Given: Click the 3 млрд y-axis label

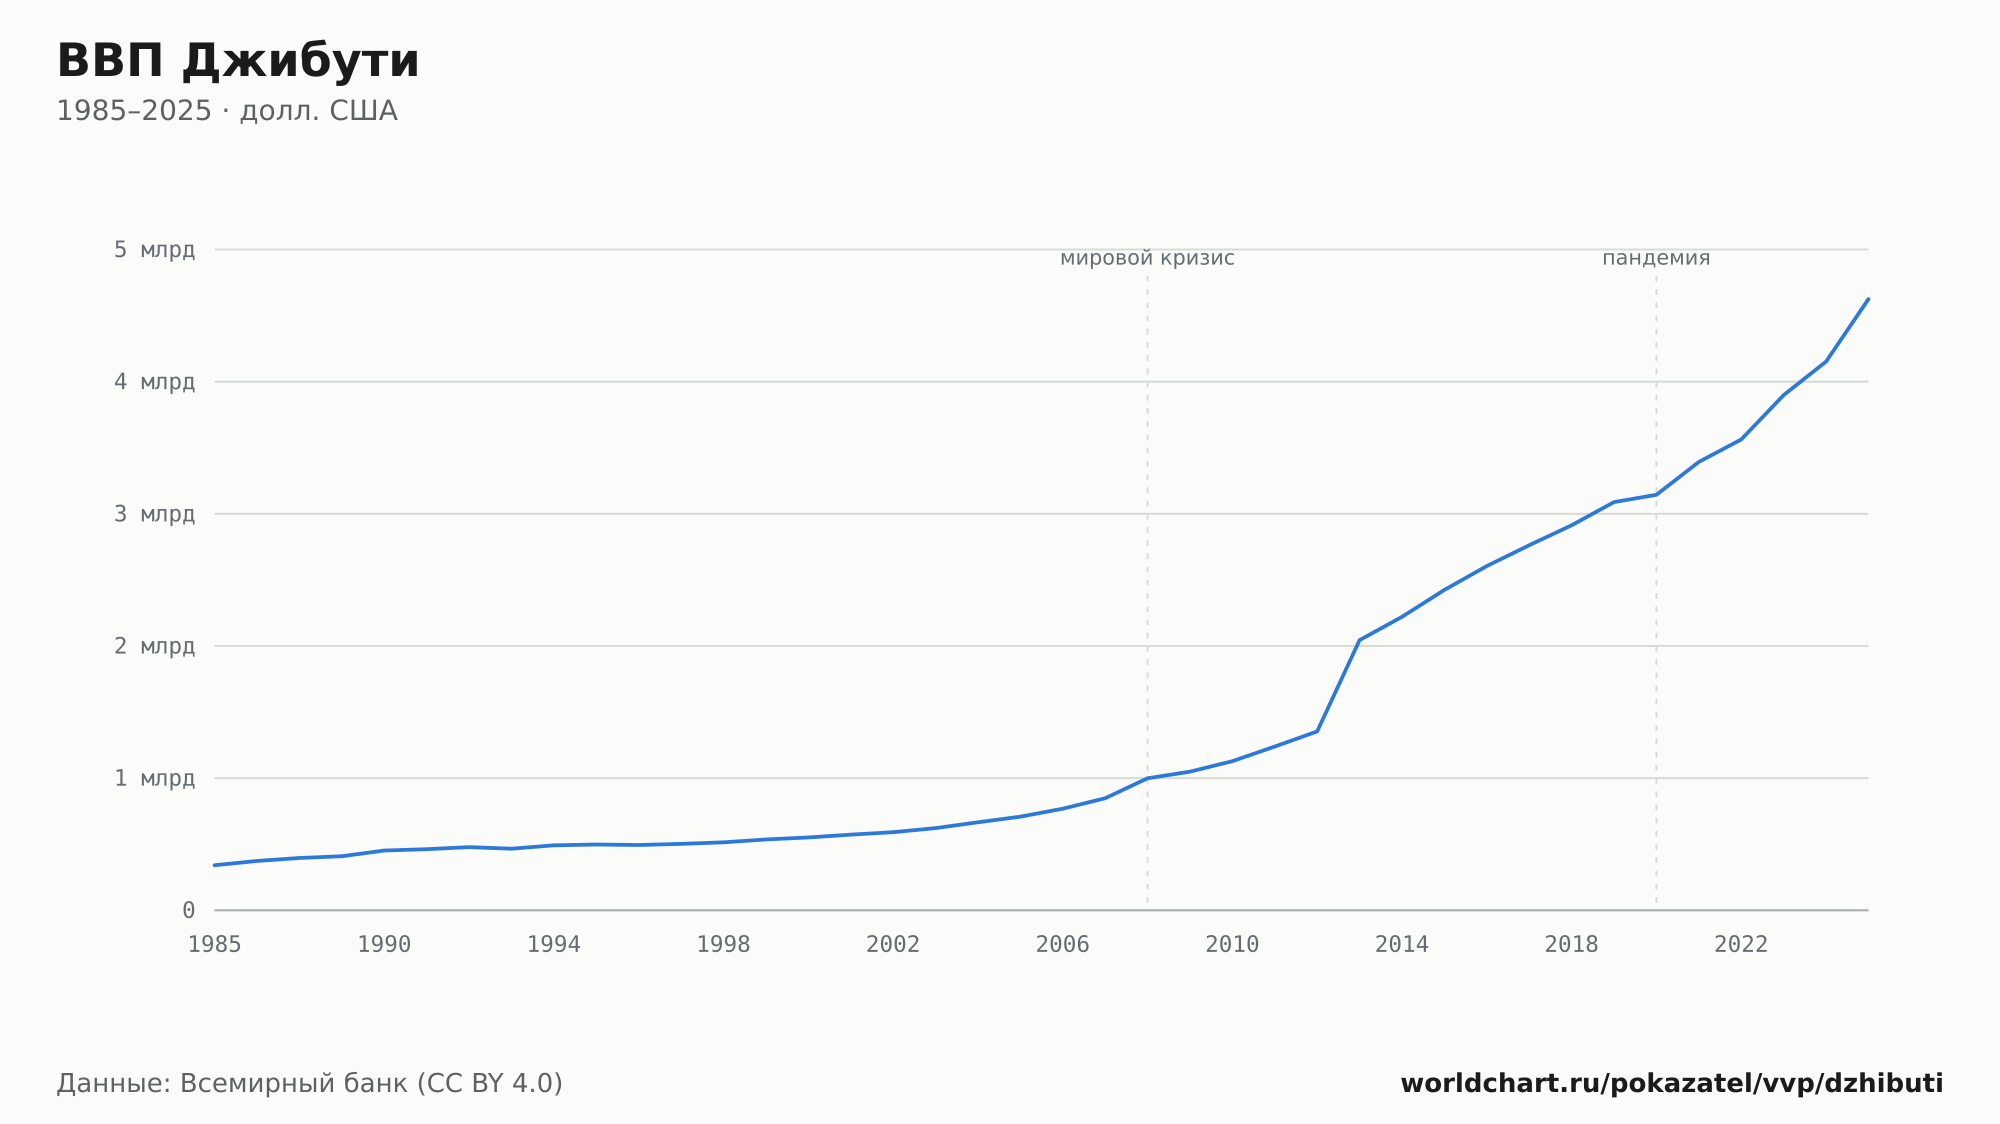Looking at the screenshot, I should tap(154, 514).
